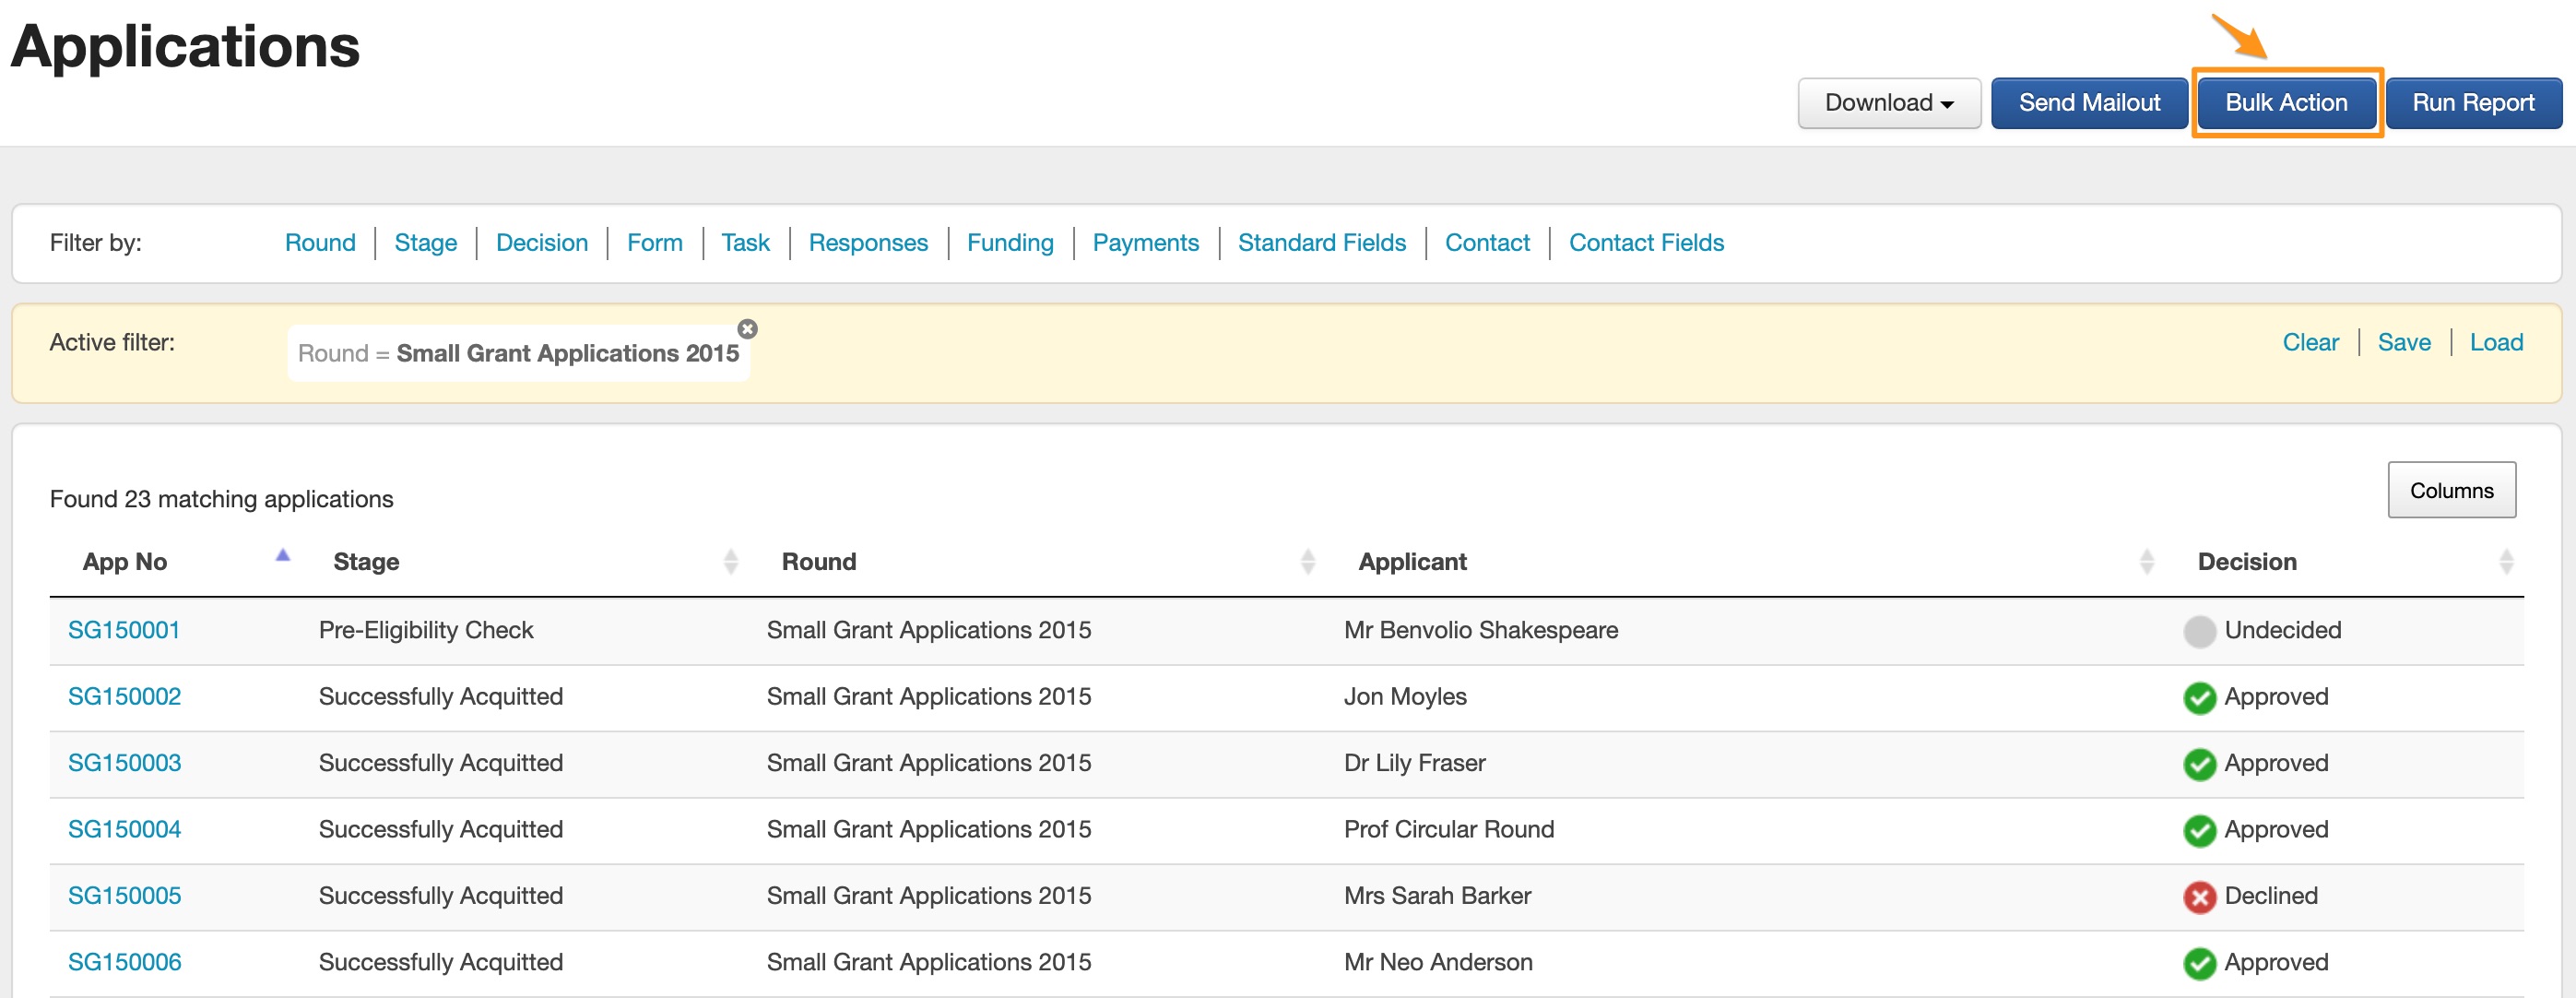Screen dimensions: 2576x998
Task: Click the grey Undecided status icon
Action: [2199, 631]
